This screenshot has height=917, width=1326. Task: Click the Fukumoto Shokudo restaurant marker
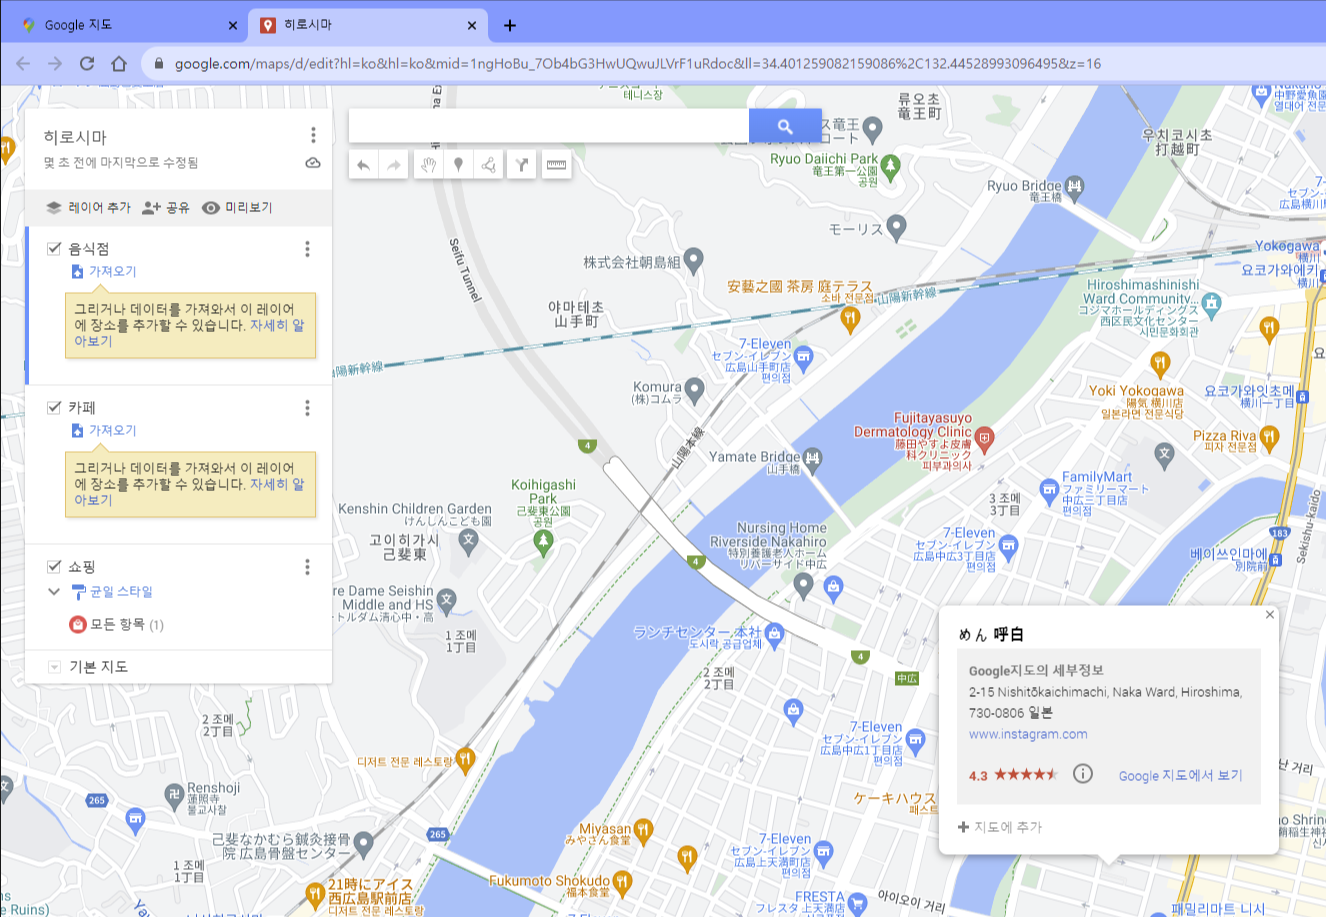(x=622, y=881)
